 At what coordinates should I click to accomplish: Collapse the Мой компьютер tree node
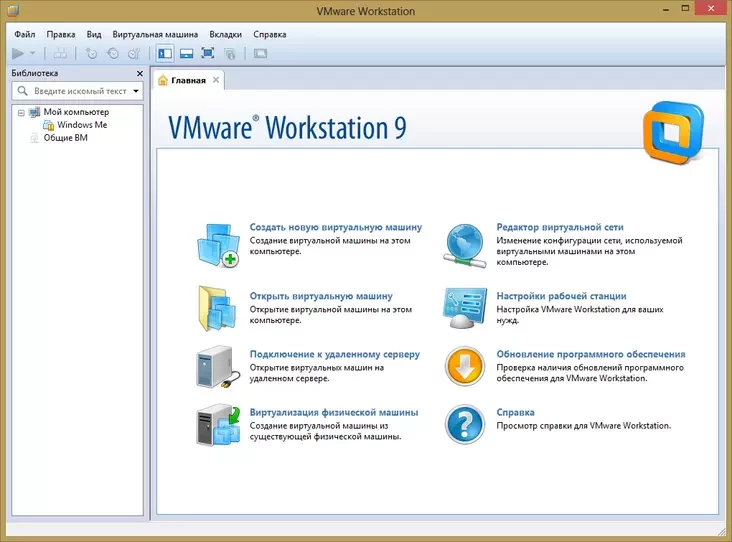point(21,112)
